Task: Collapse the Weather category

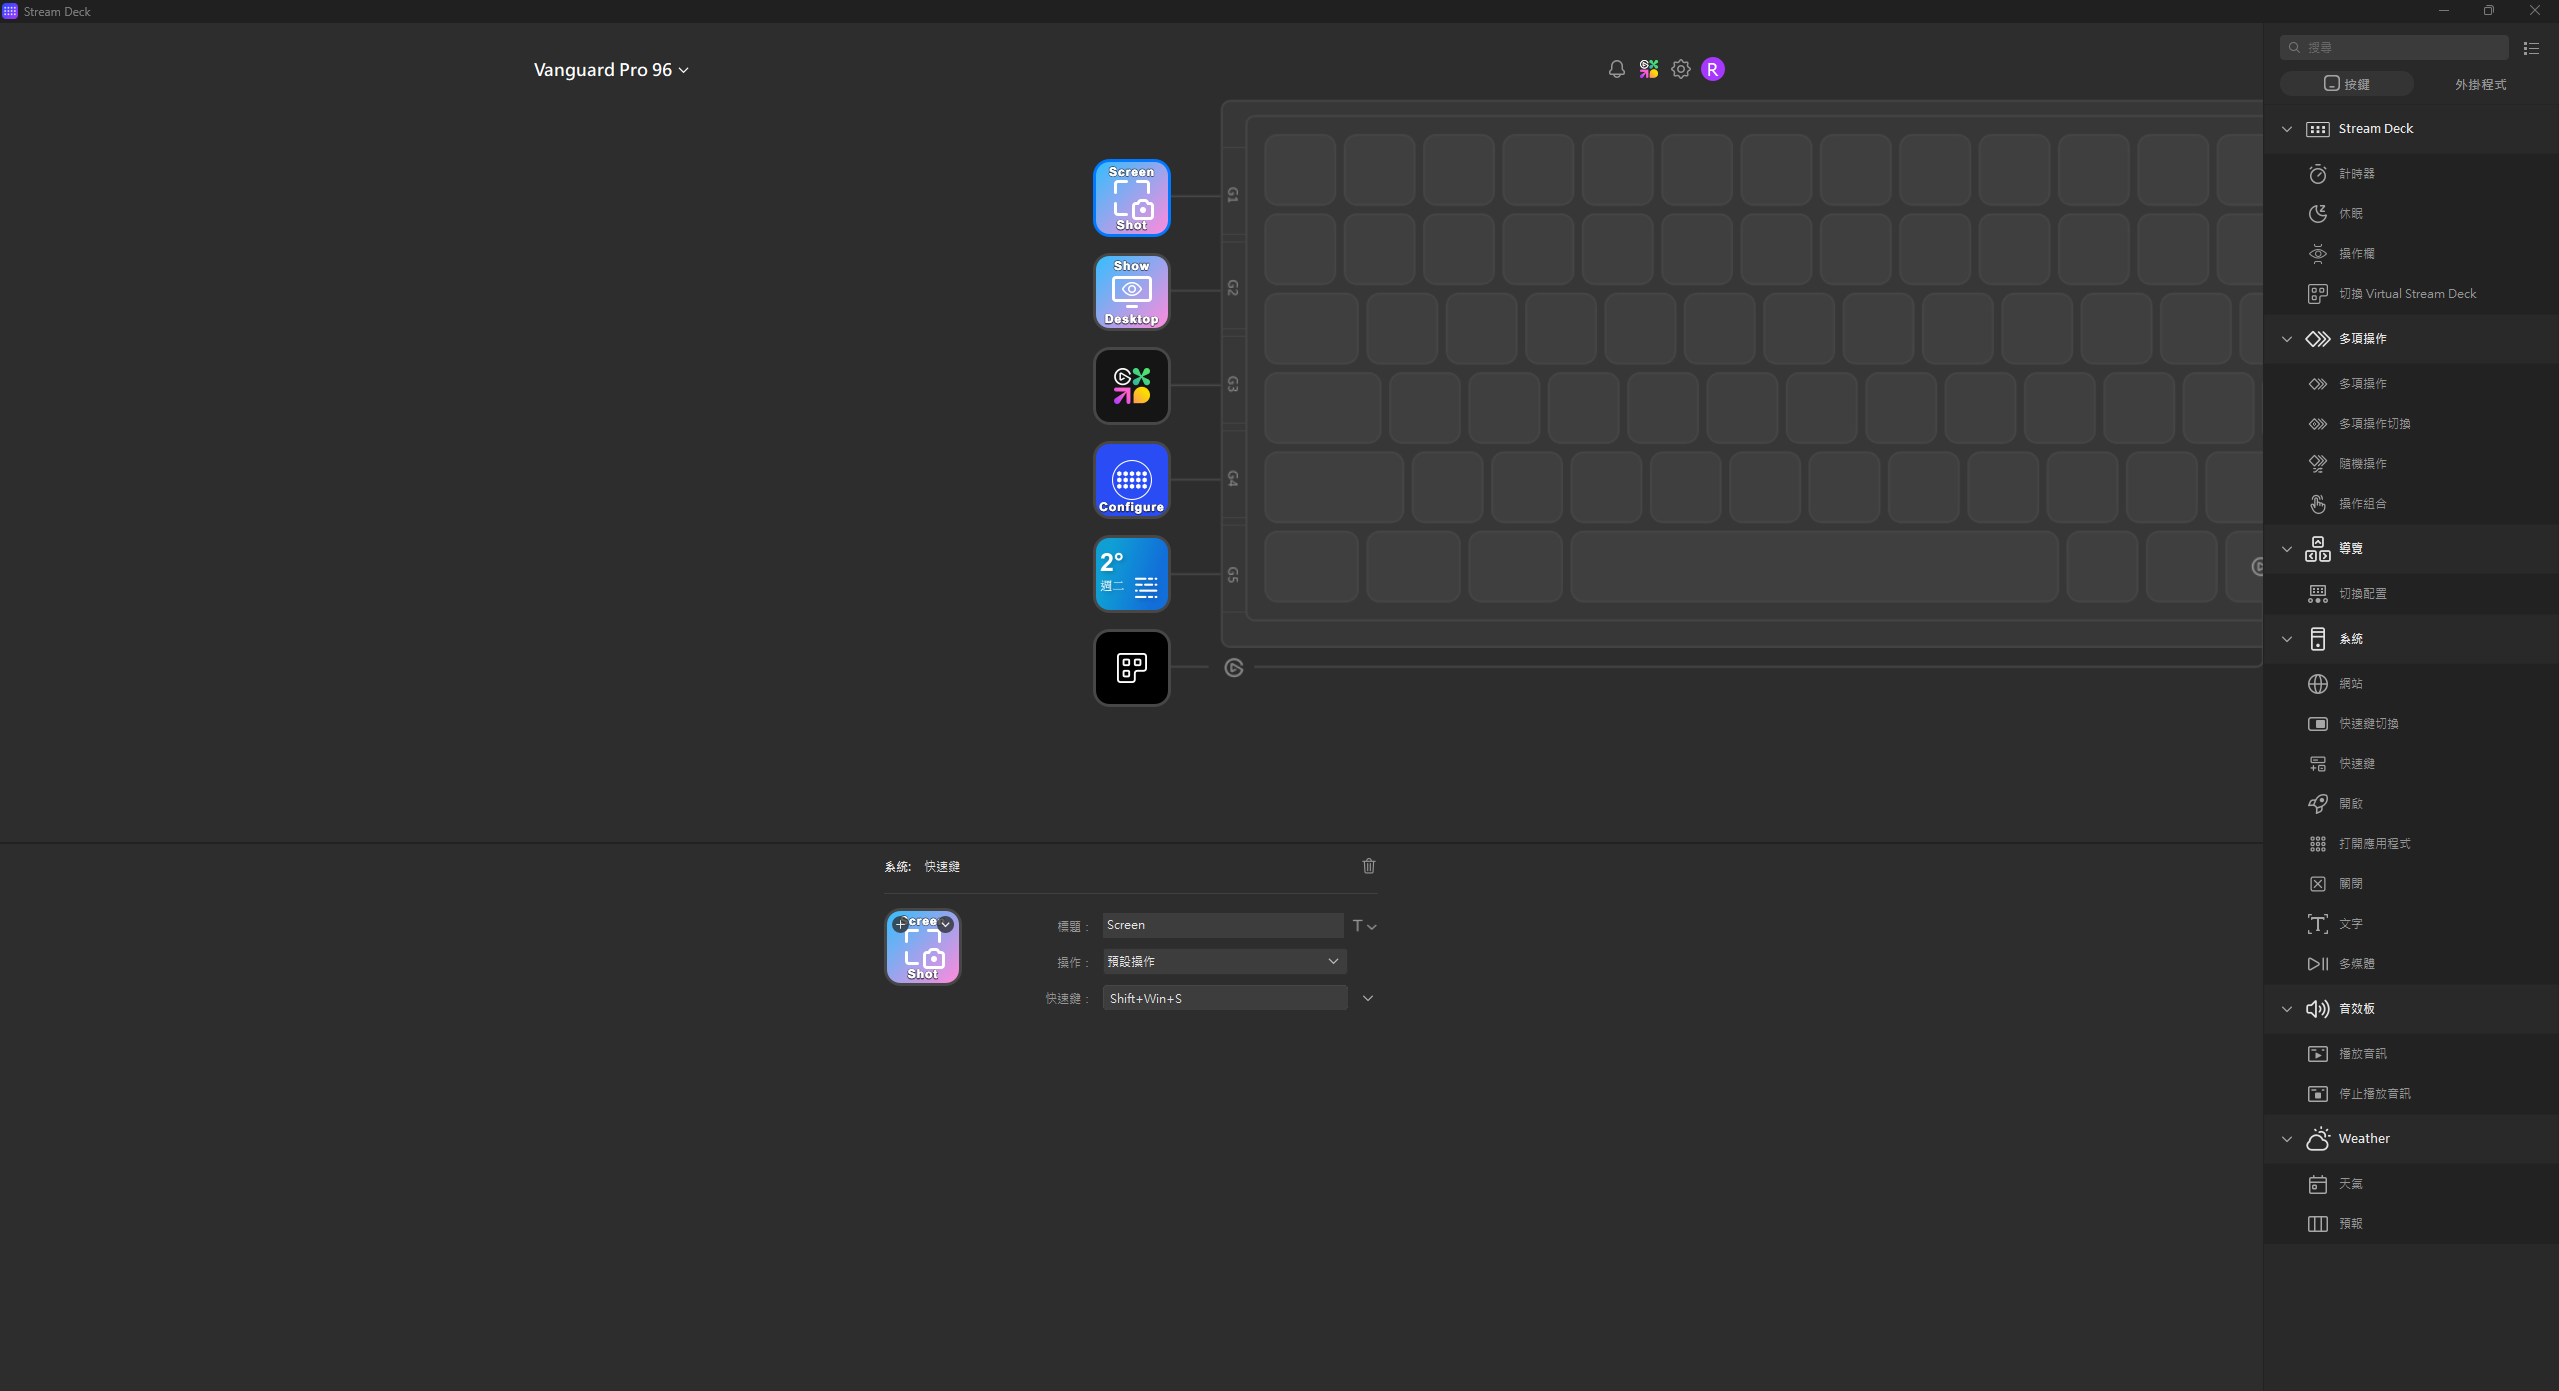Action: click(2286, 1139)
